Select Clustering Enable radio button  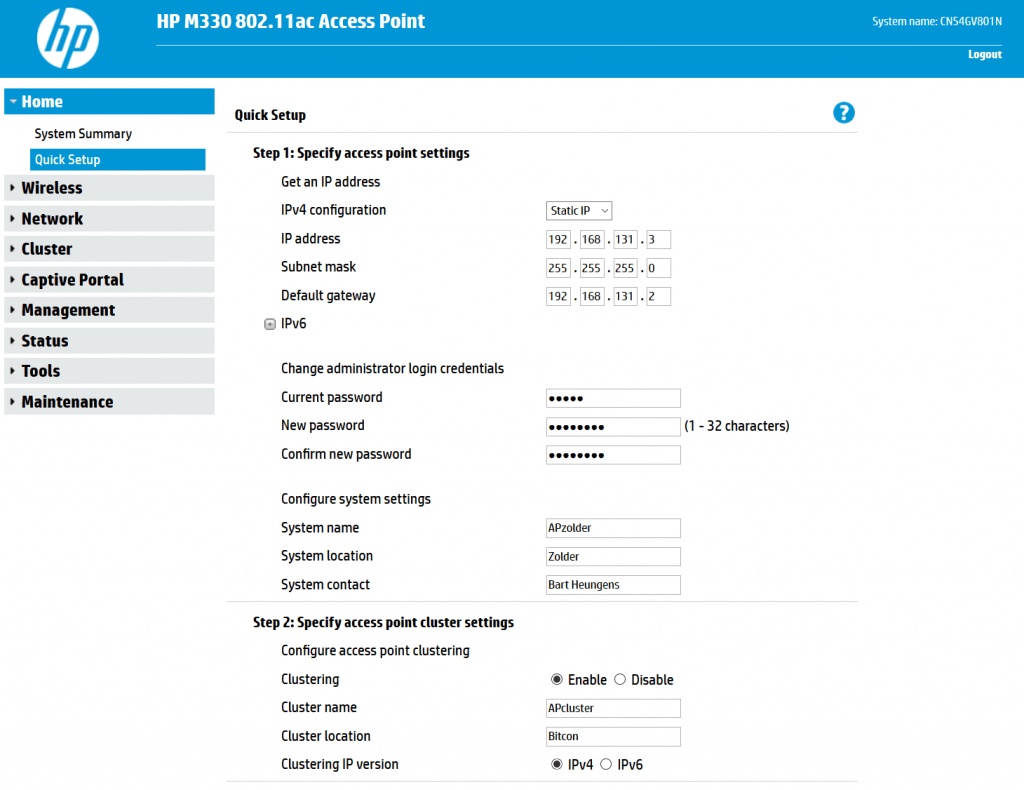coord(556,680)
